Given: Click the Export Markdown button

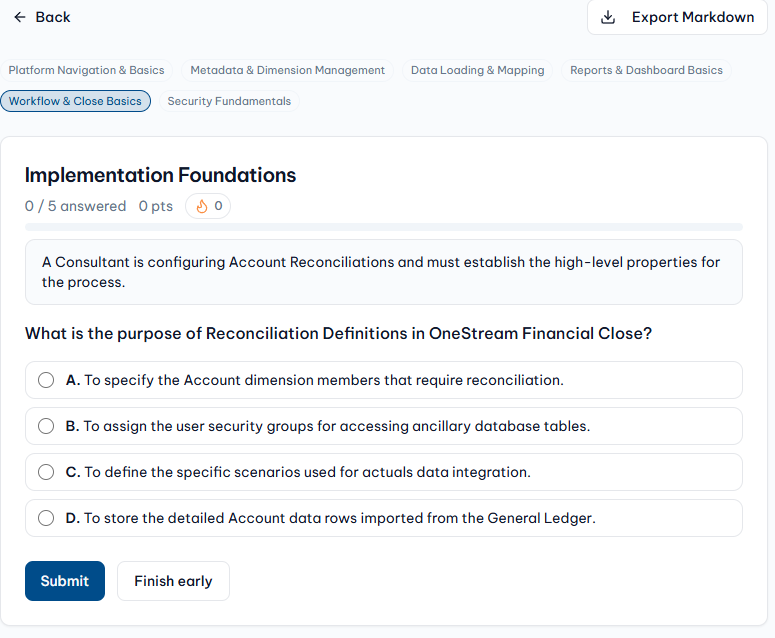Looking at the screenshot, I should tap(677, 17).
